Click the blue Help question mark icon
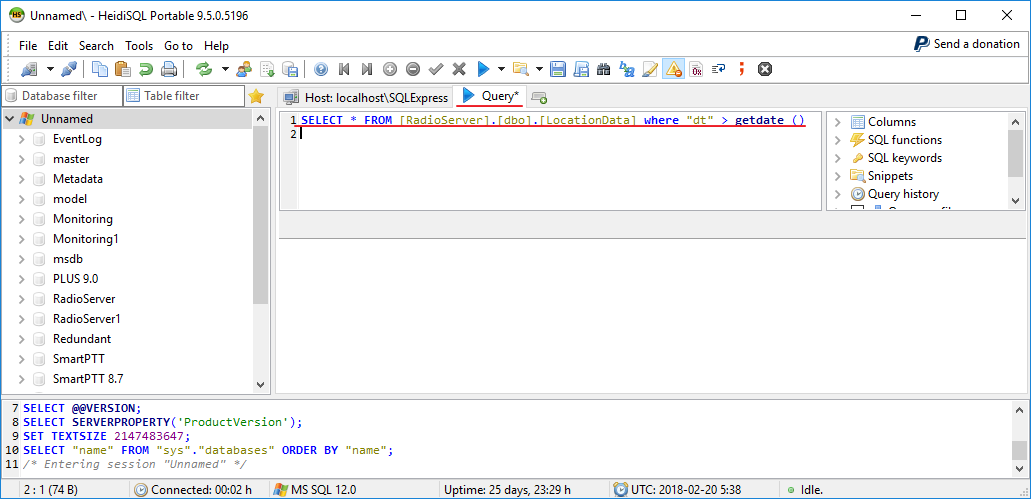The height and width of the screenshot is (499, 1031). pyautogui.click(x=321, y=69)
